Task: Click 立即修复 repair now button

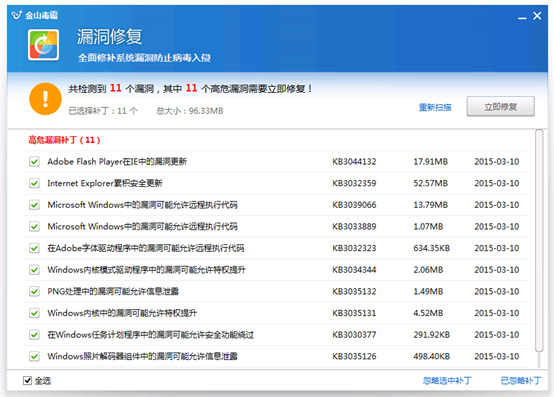Action: [500, 106]
